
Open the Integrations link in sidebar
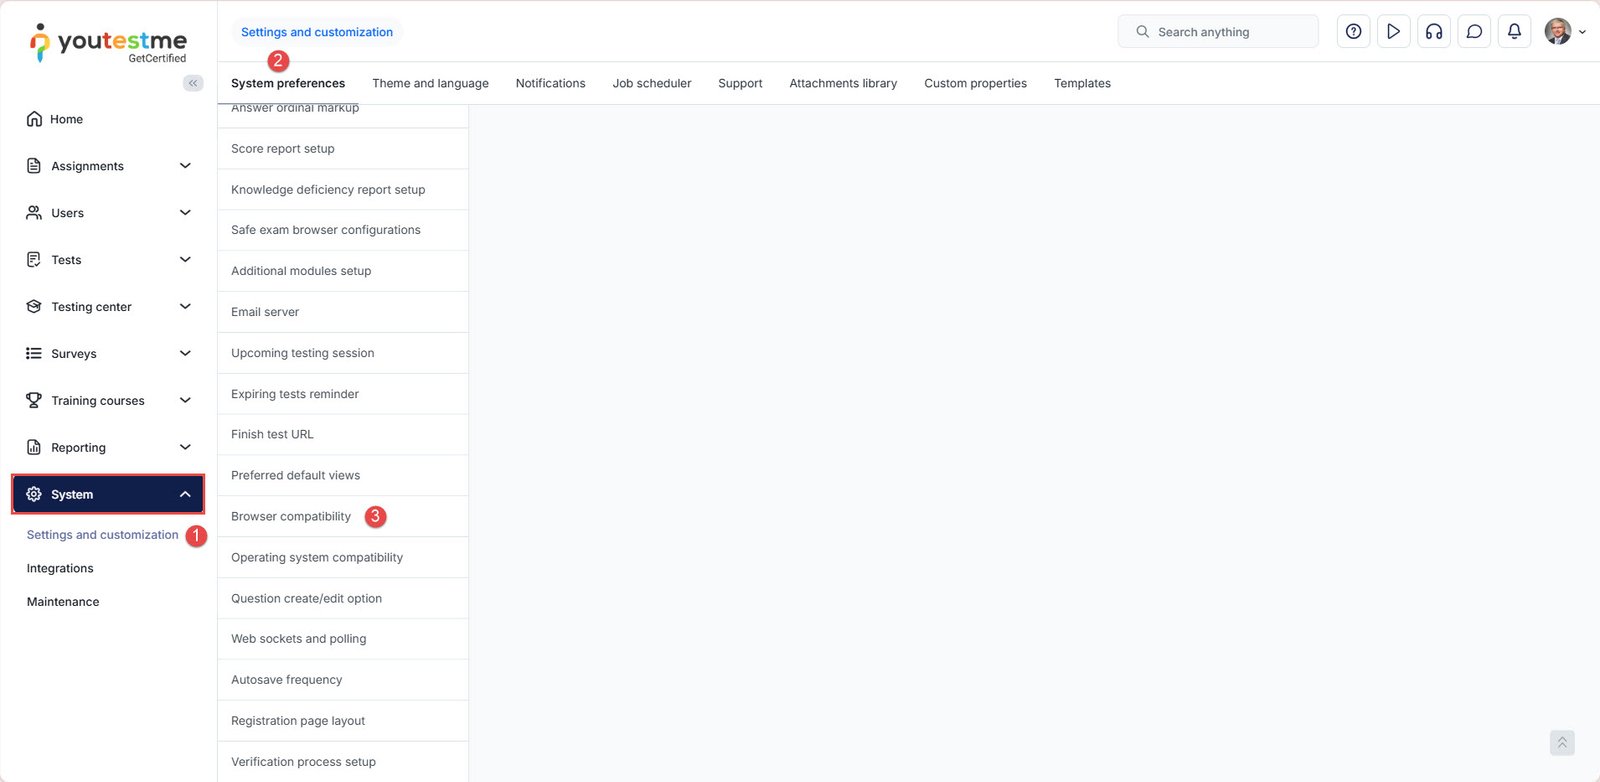tap(60, 568)
